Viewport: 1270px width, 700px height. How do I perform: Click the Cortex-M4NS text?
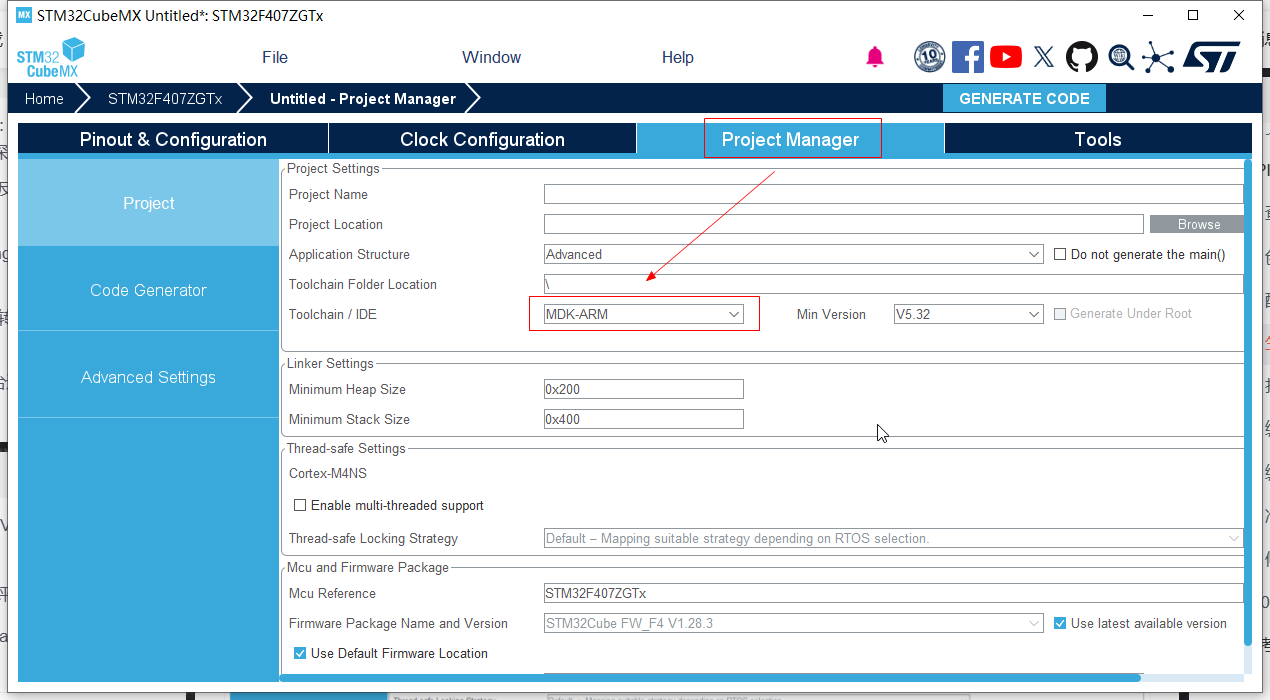[x=328, y=473]
